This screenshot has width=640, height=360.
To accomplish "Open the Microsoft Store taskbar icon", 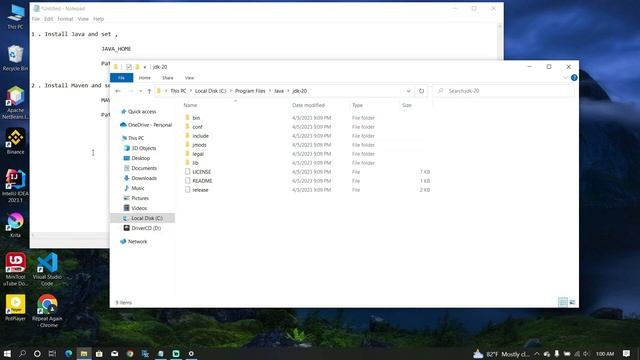I will point(99,353).
